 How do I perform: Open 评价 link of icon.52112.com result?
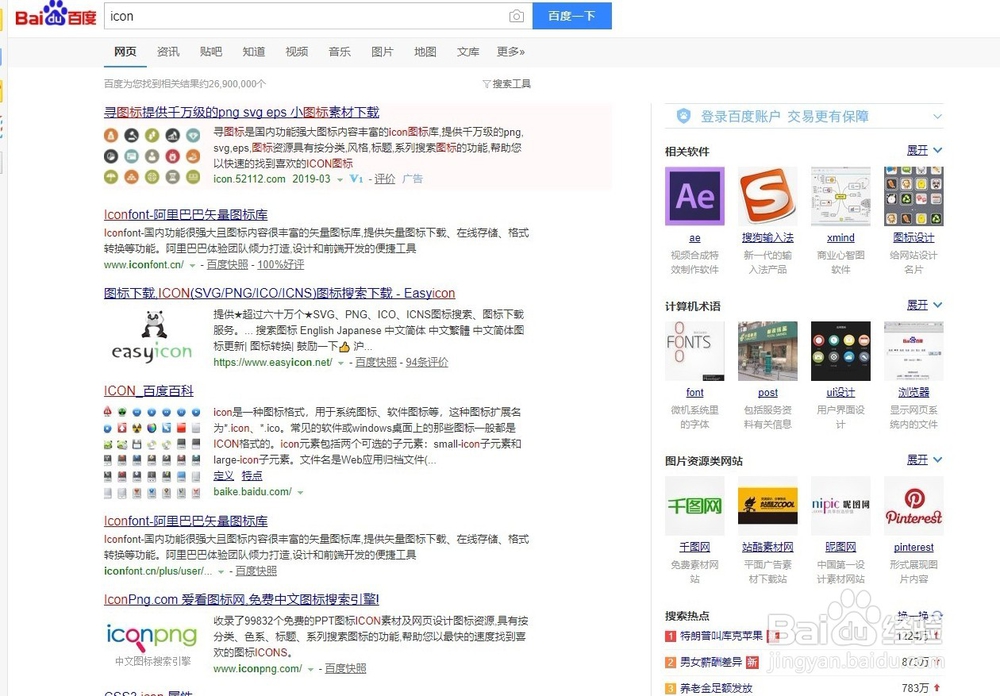(x=385, y=179)
